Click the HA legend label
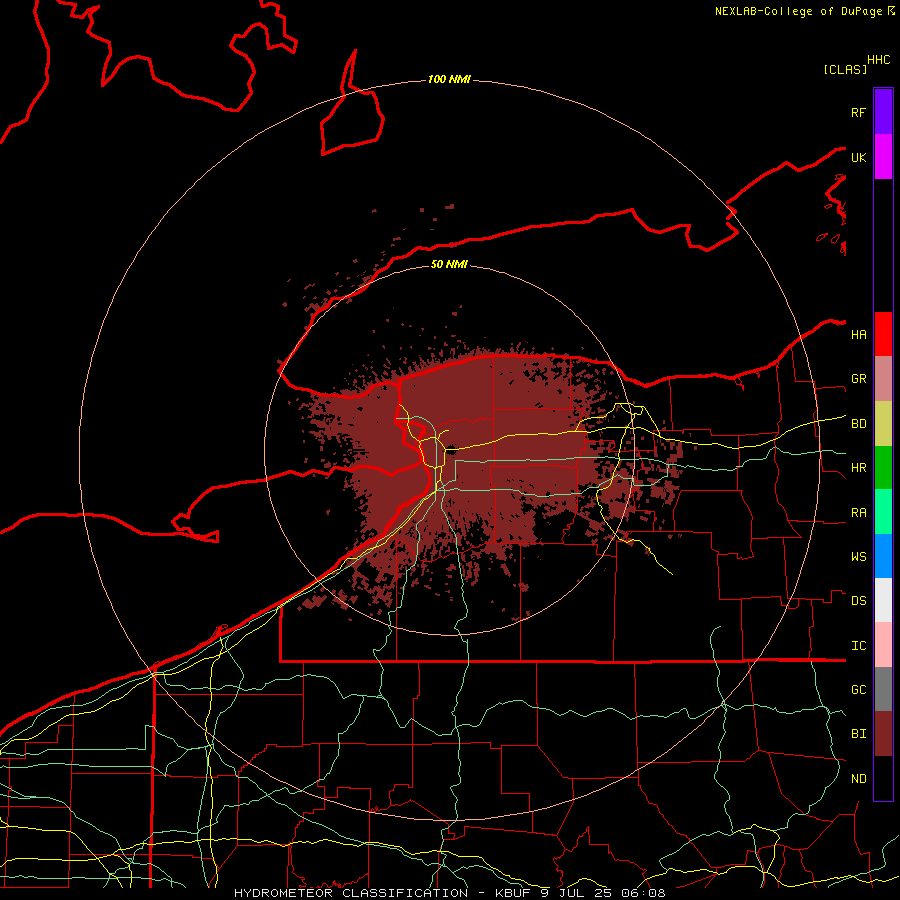This screenshot has height=900, width=900. pos(858,335)
